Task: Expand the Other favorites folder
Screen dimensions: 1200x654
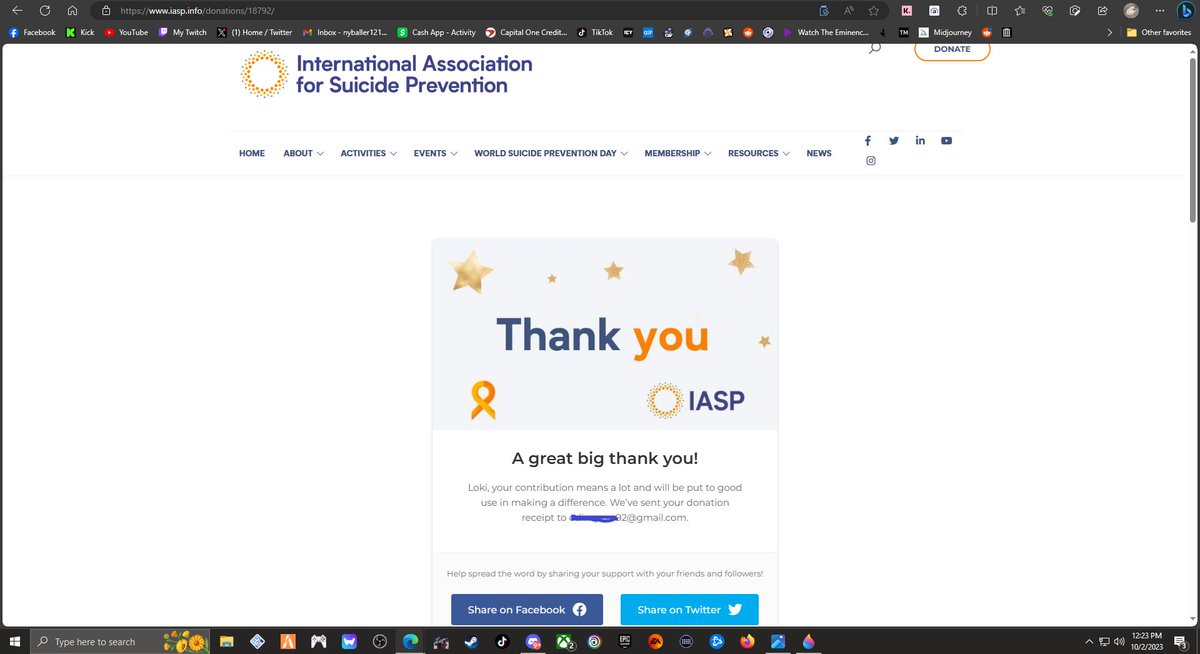Action: point(1157,32)
